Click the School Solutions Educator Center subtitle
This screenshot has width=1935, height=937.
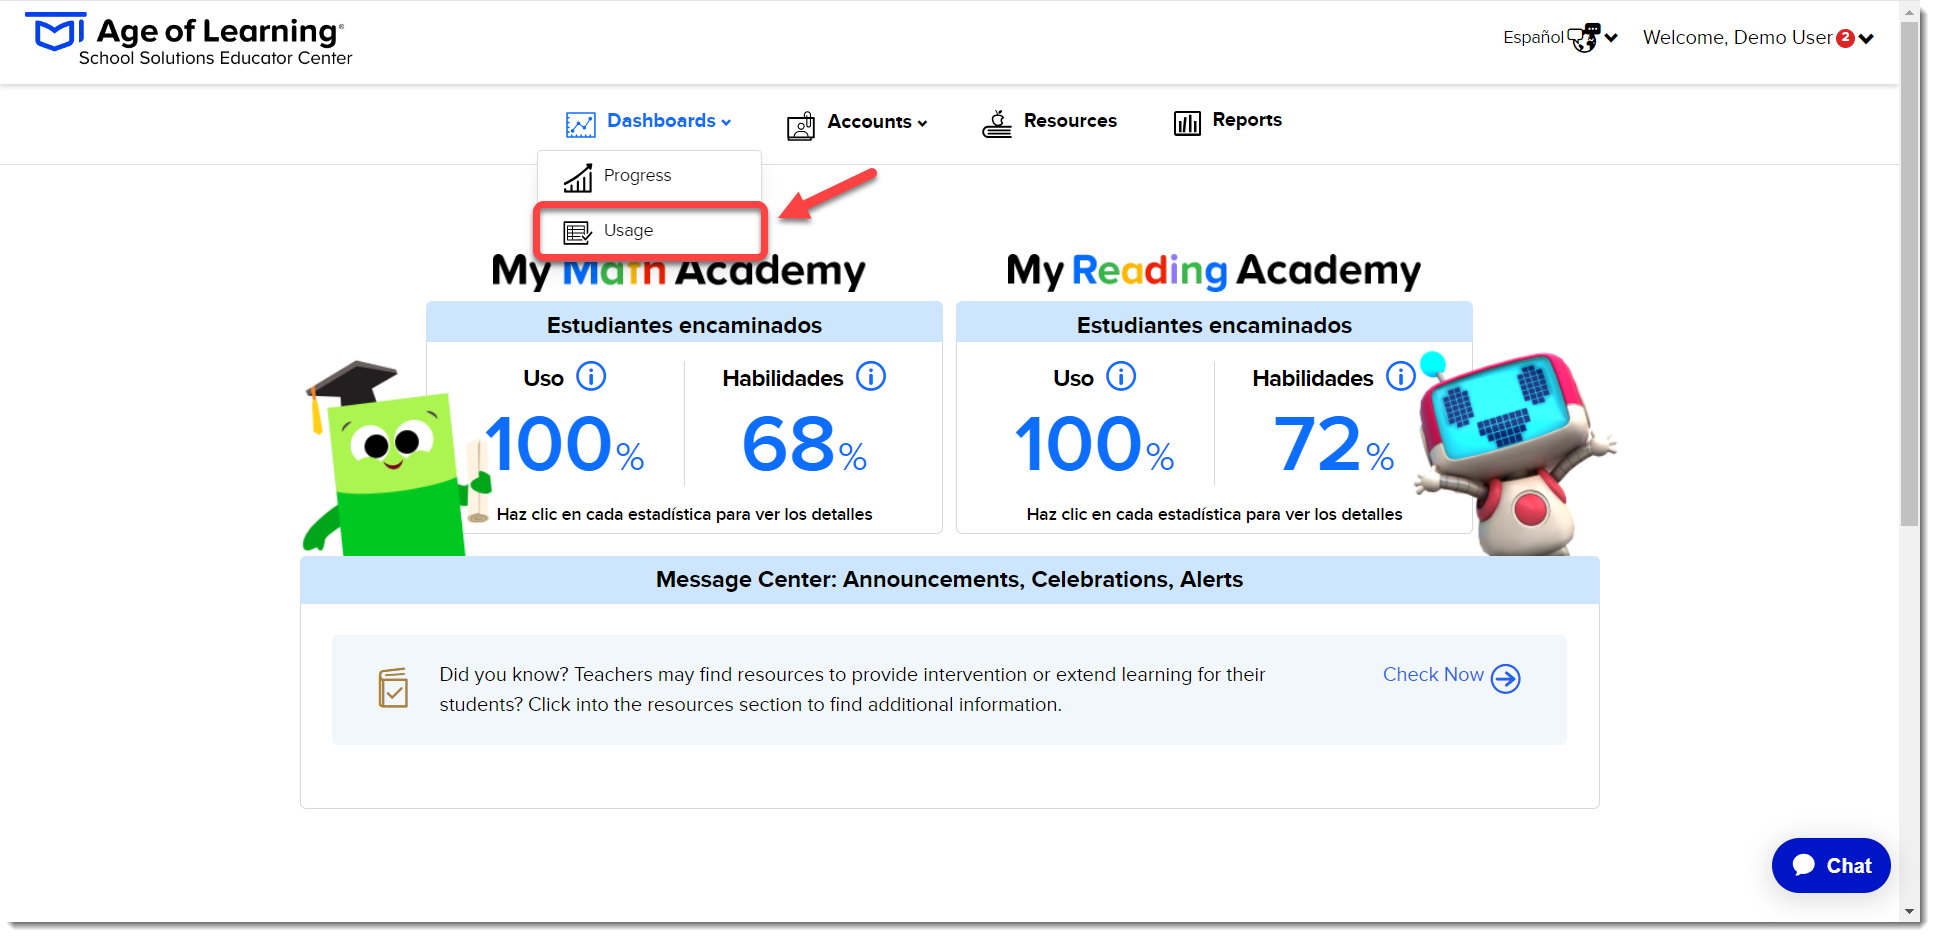(x=216, y=59)
